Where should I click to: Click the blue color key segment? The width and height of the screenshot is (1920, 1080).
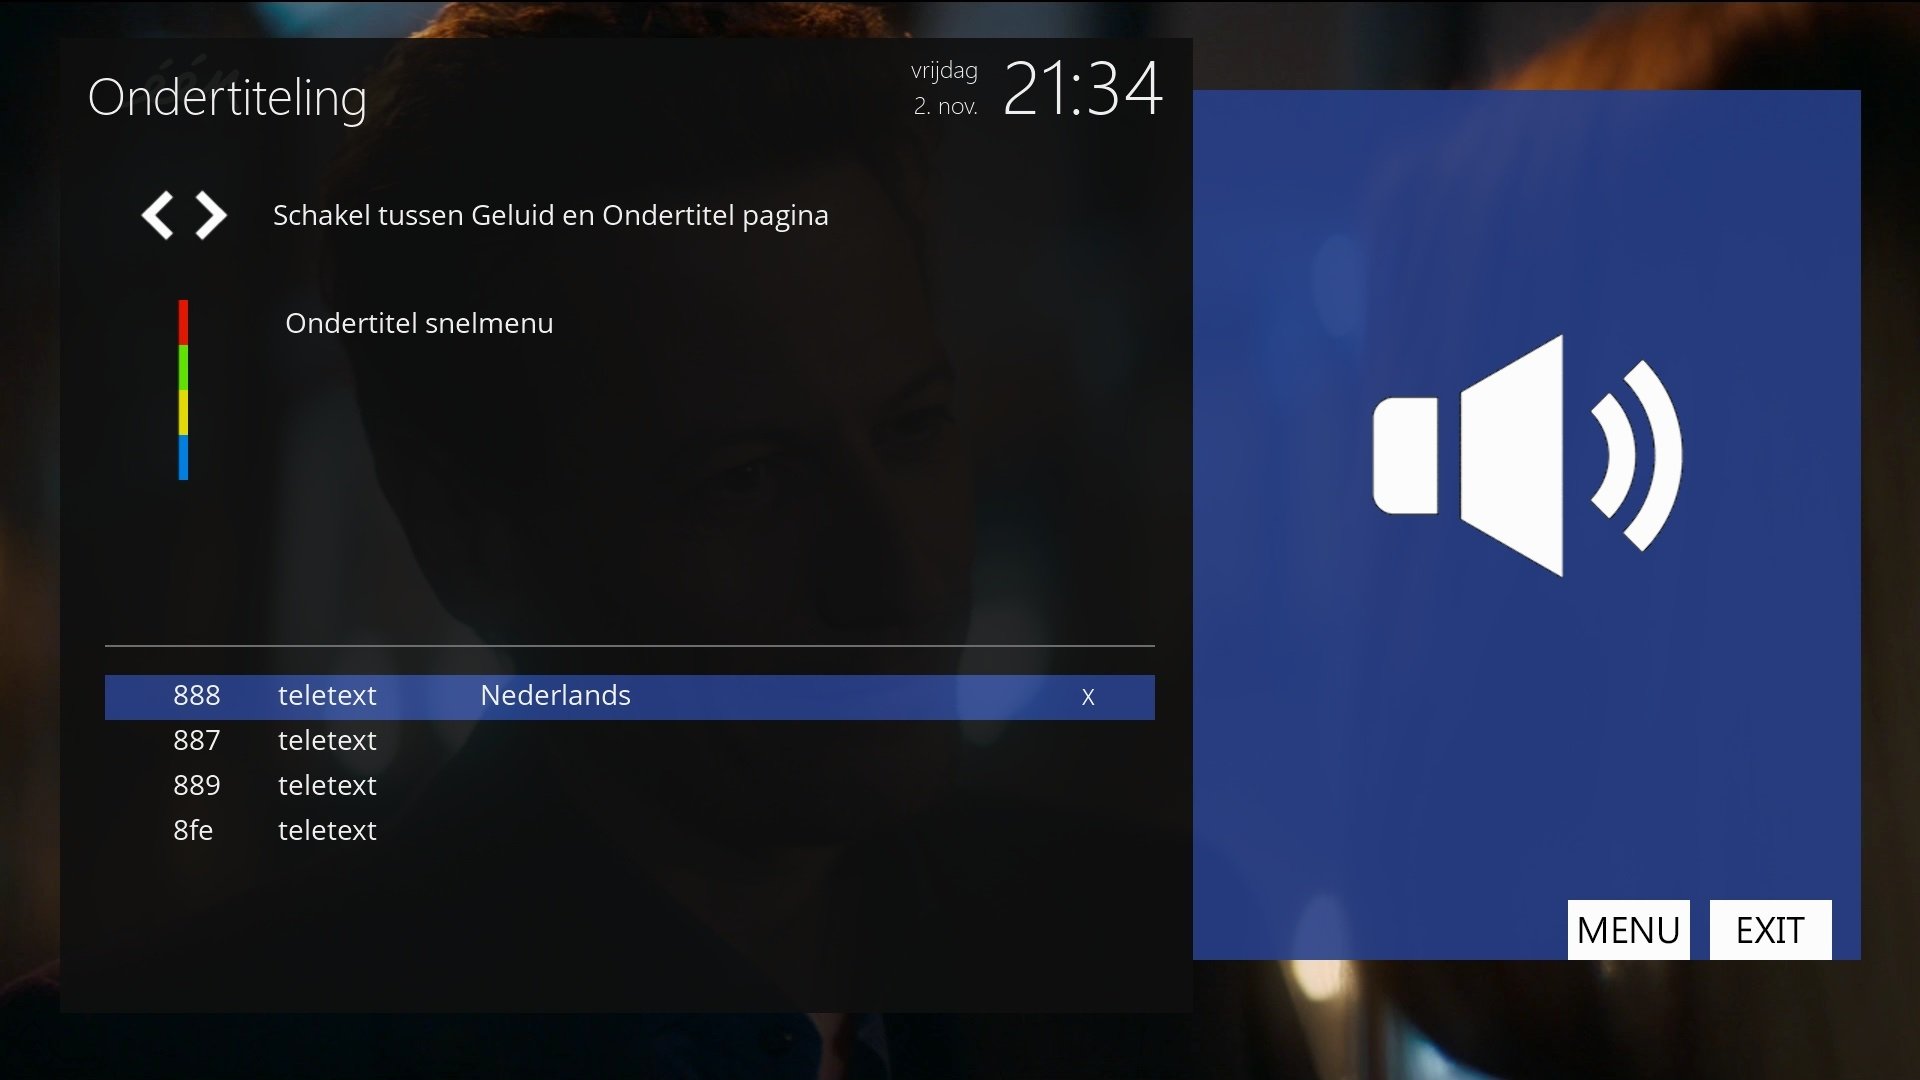click(183, 457)
